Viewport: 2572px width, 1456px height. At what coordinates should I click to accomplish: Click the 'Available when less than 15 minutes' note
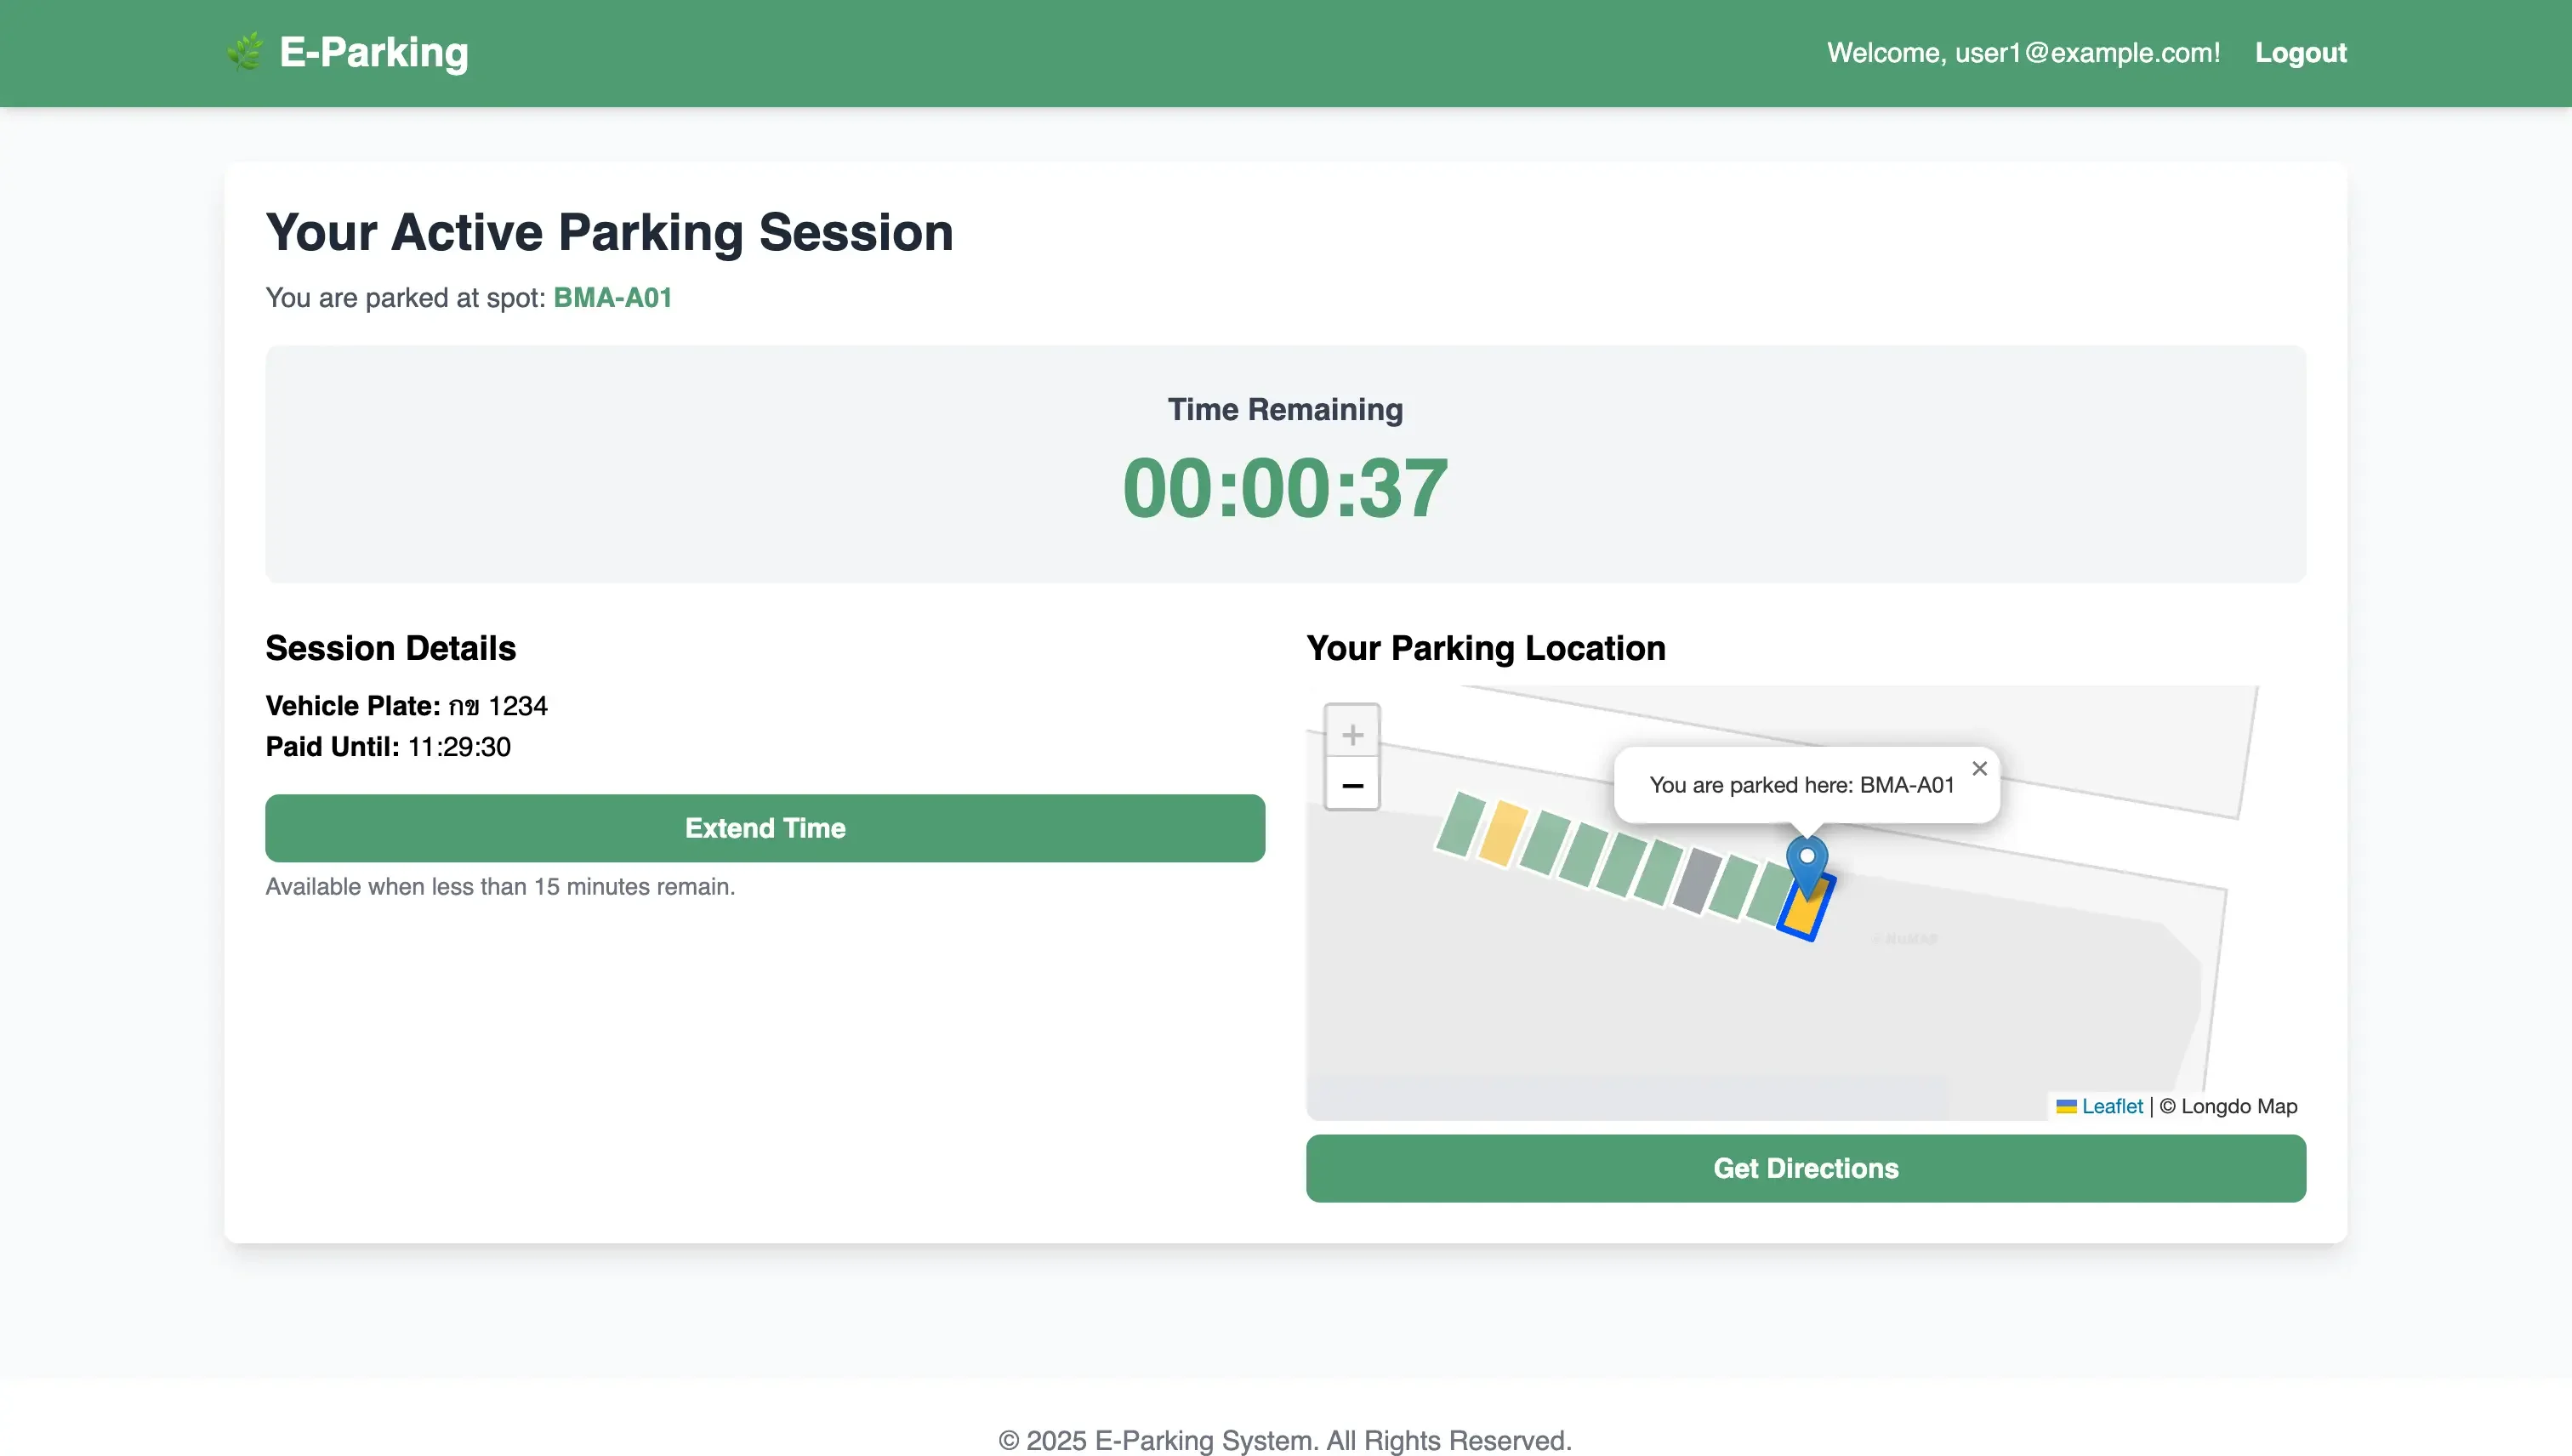pos(500,887)
